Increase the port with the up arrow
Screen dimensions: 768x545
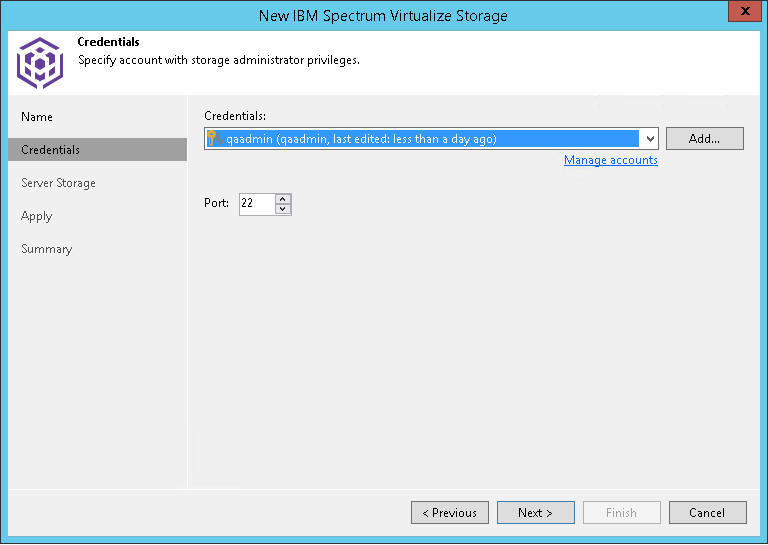coord(283,199)
